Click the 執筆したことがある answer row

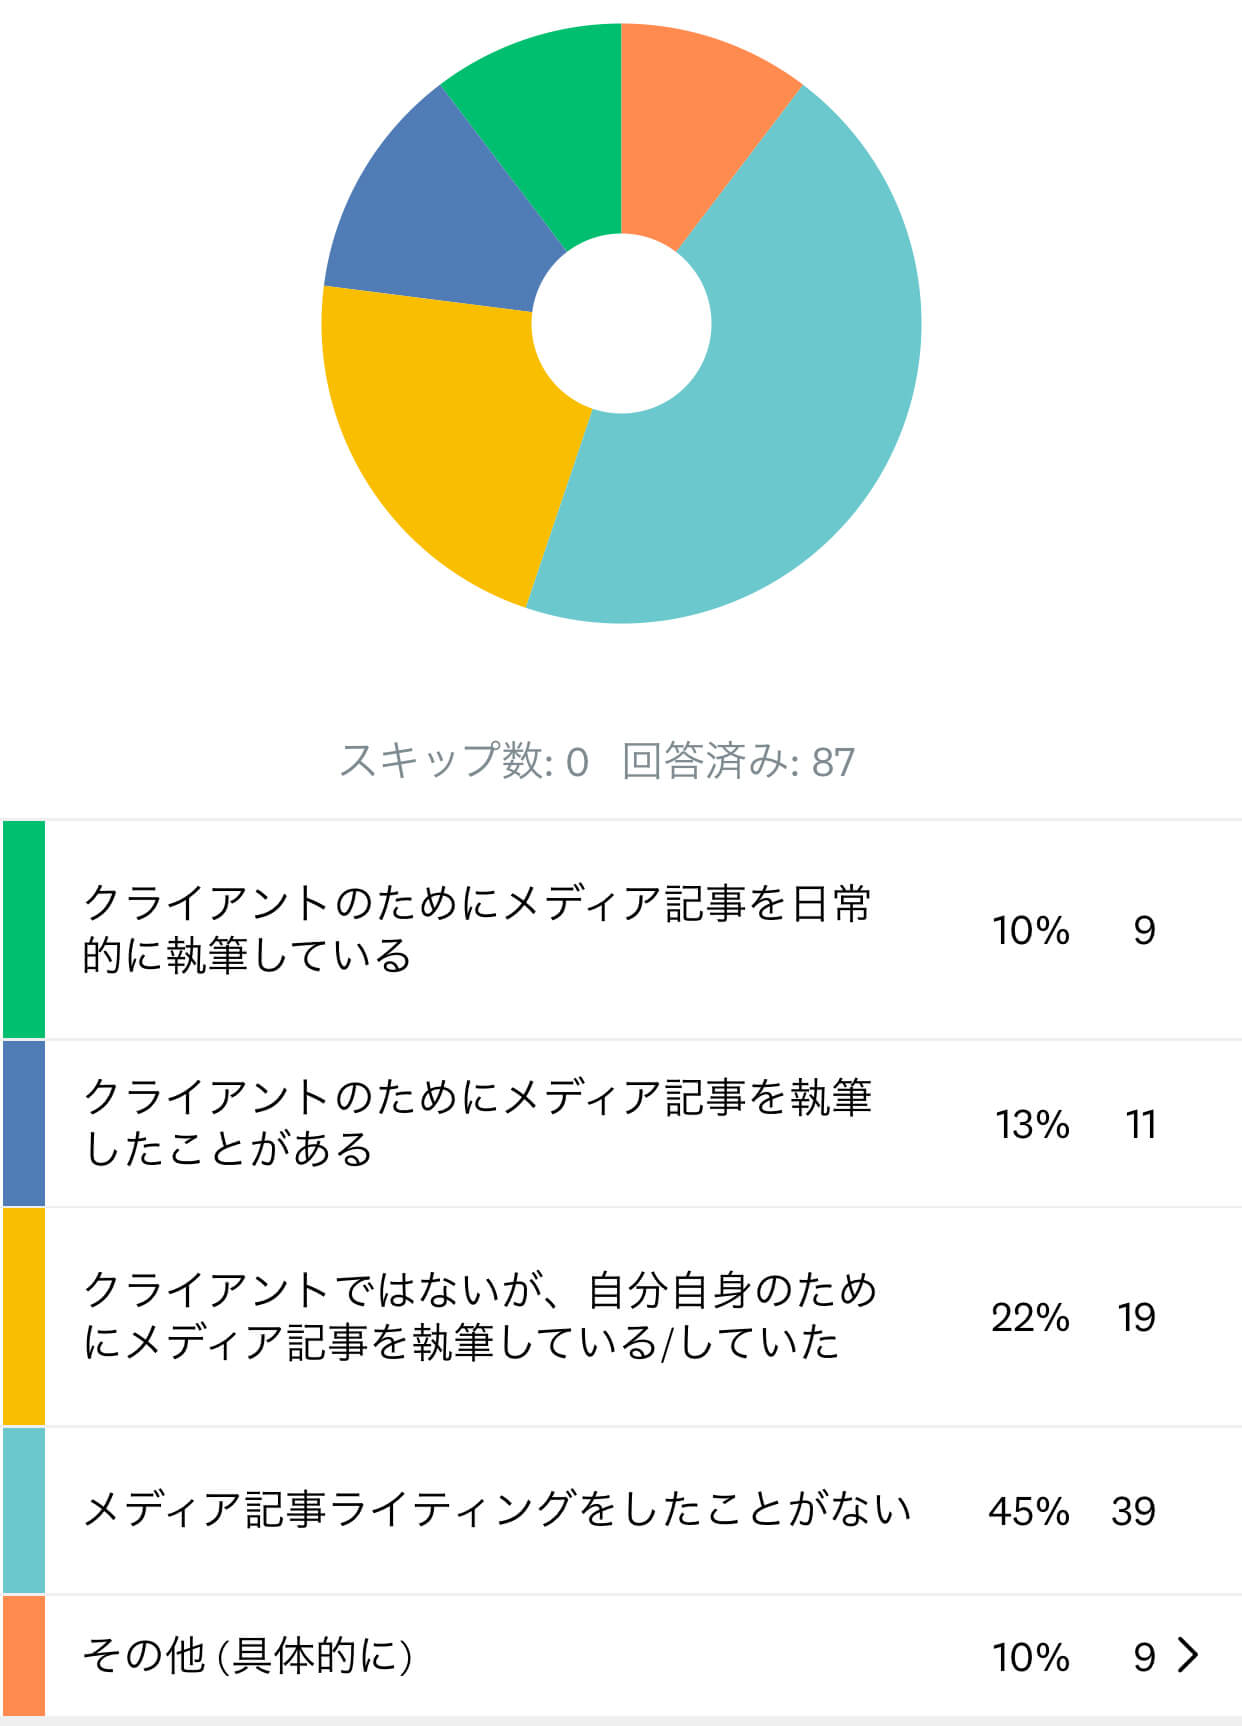tap(621, 1123)
